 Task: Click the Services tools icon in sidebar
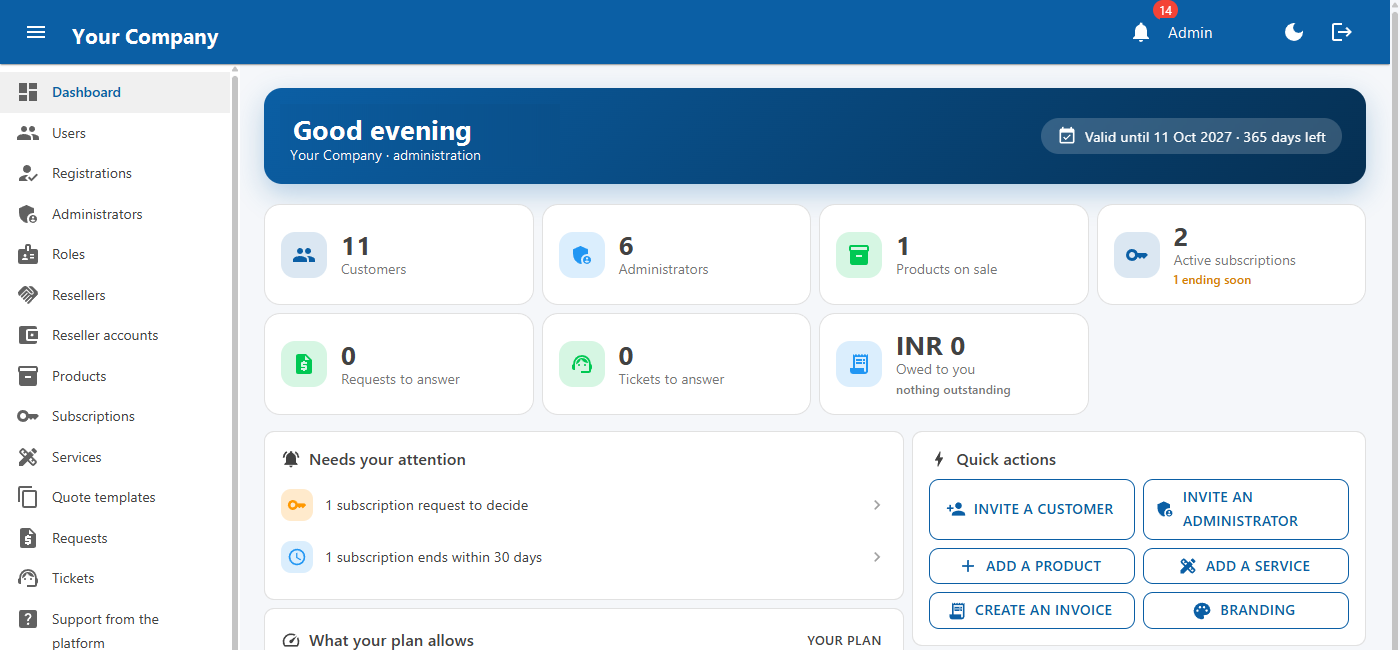pyautogui.click(x=28, y=457)
